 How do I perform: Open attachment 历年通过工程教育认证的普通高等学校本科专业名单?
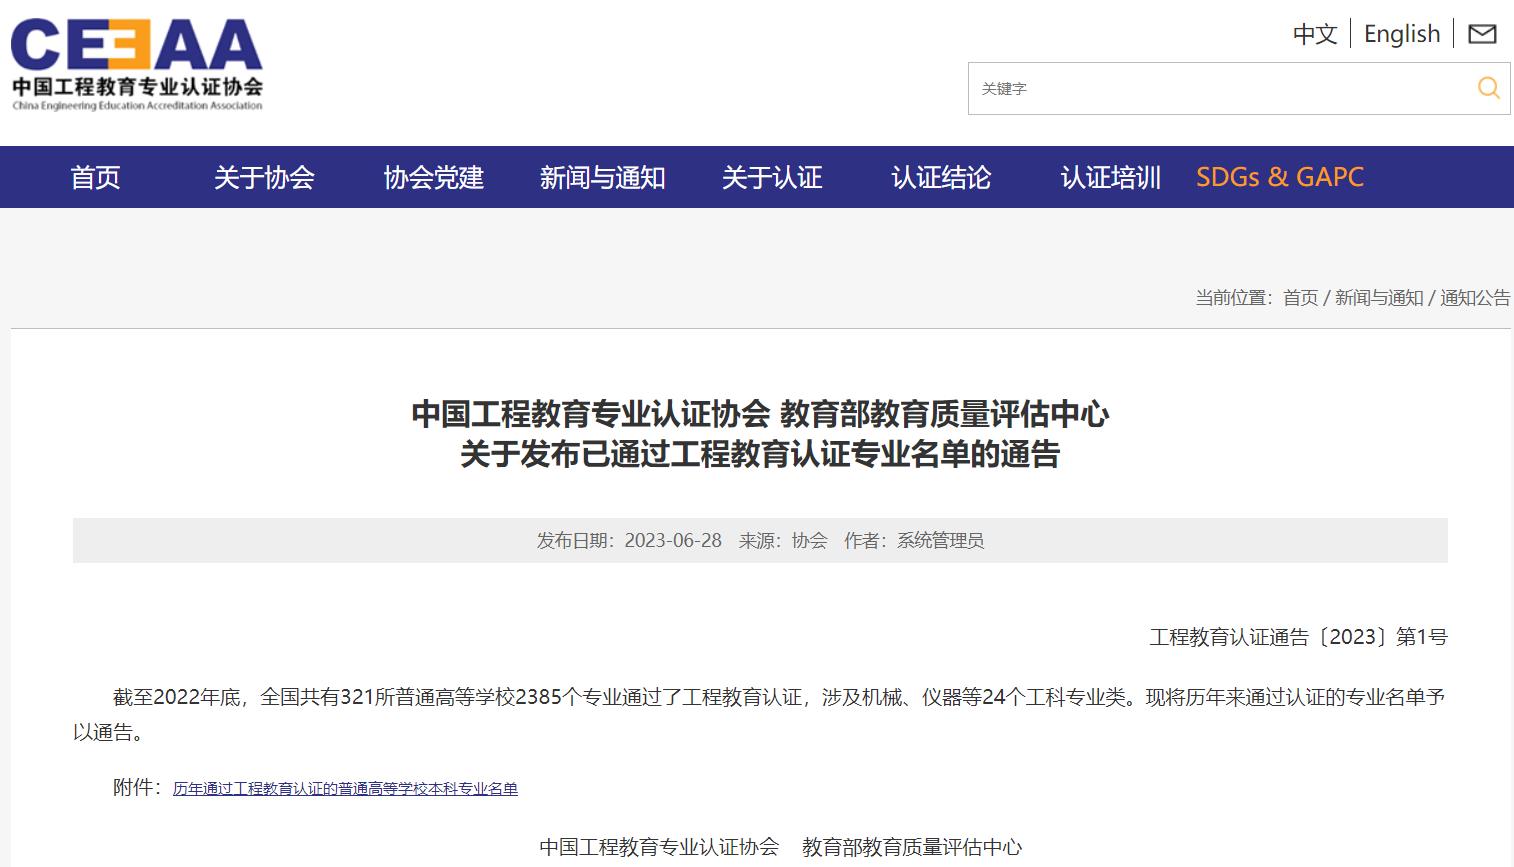click(345, 789)
